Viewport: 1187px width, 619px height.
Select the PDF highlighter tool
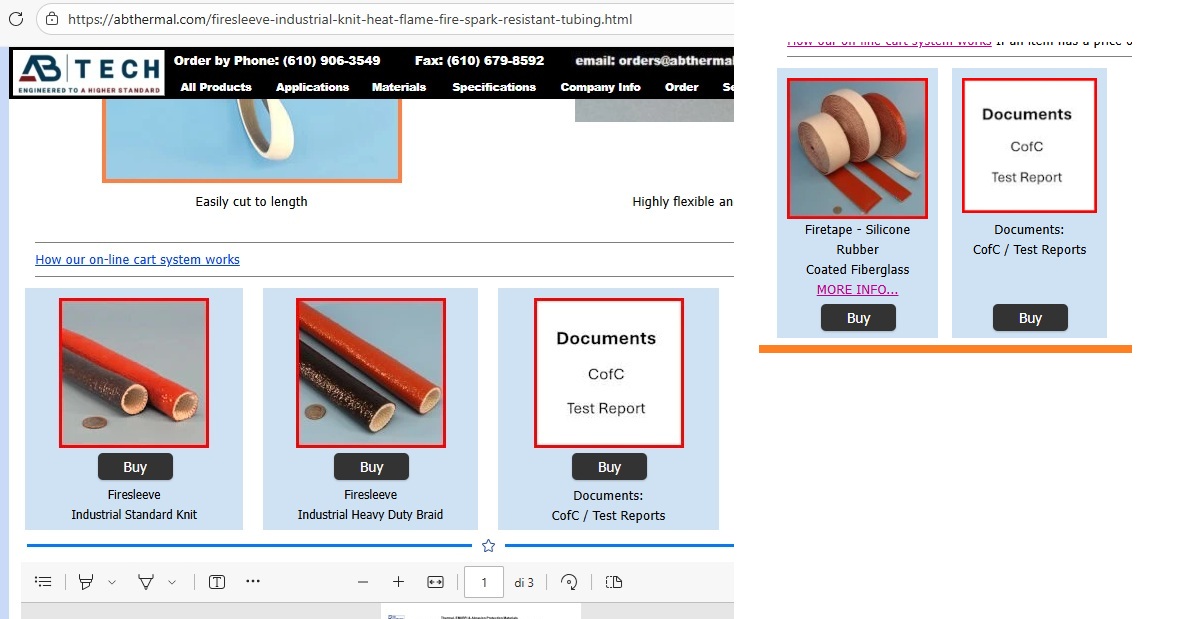tap(86, 582)
